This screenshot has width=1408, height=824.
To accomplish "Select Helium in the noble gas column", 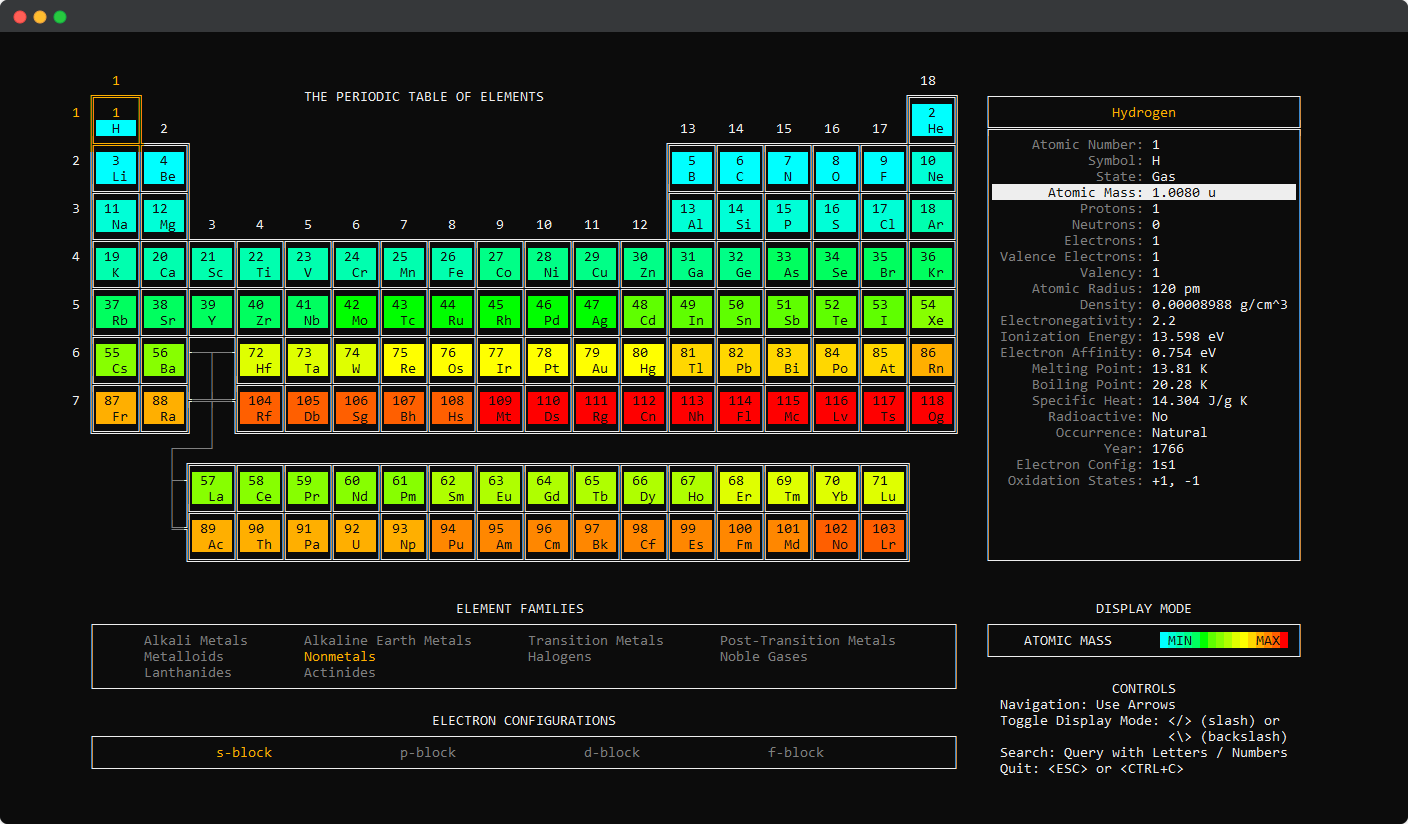I will [x=932, y=120].
